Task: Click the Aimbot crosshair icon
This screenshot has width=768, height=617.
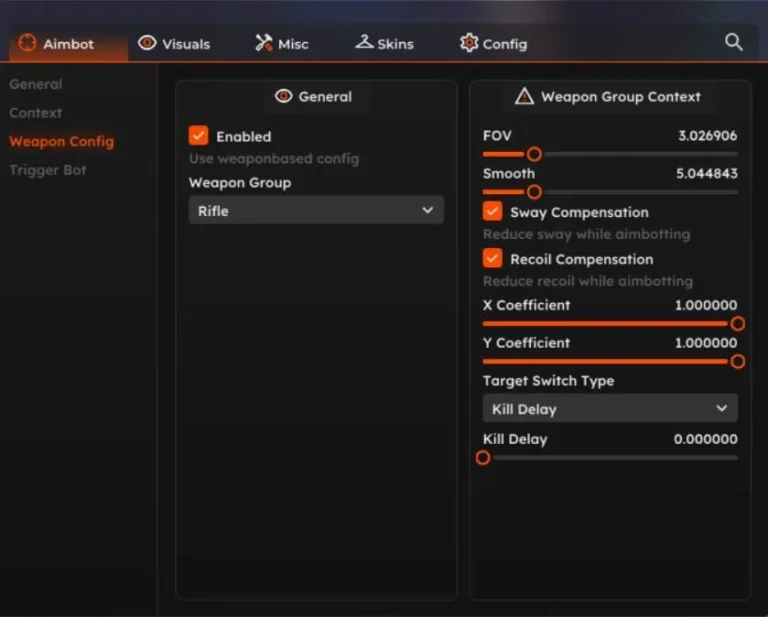Action: click(x=27, y=43)
